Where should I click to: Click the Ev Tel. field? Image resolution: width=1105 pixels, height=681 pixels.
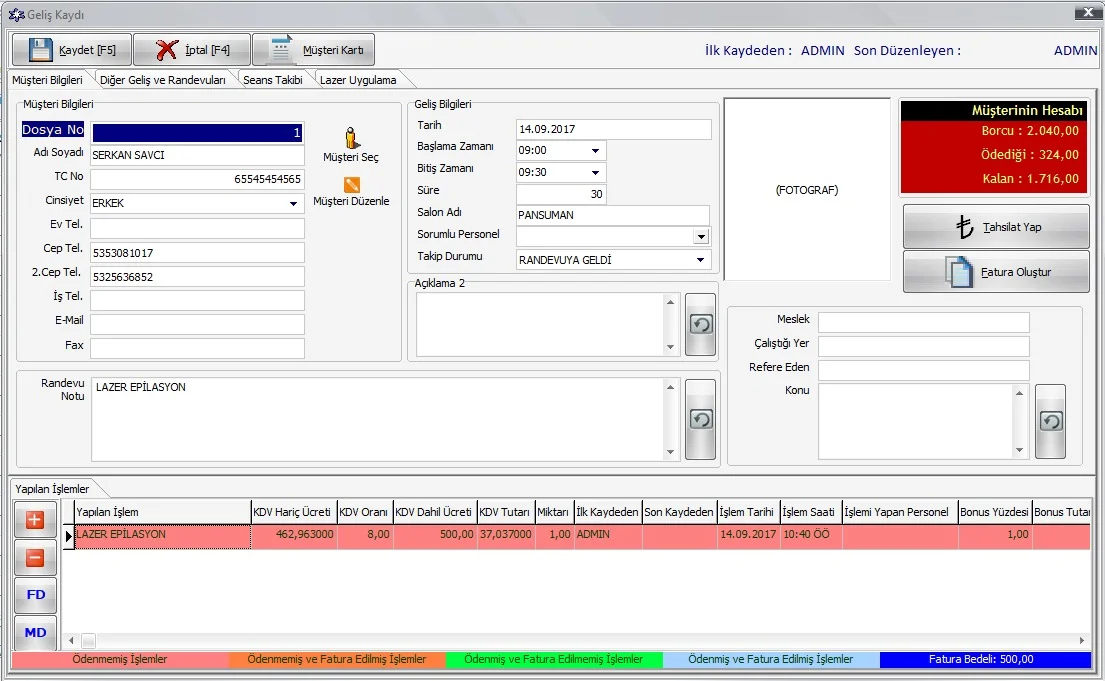pos(197,228)
